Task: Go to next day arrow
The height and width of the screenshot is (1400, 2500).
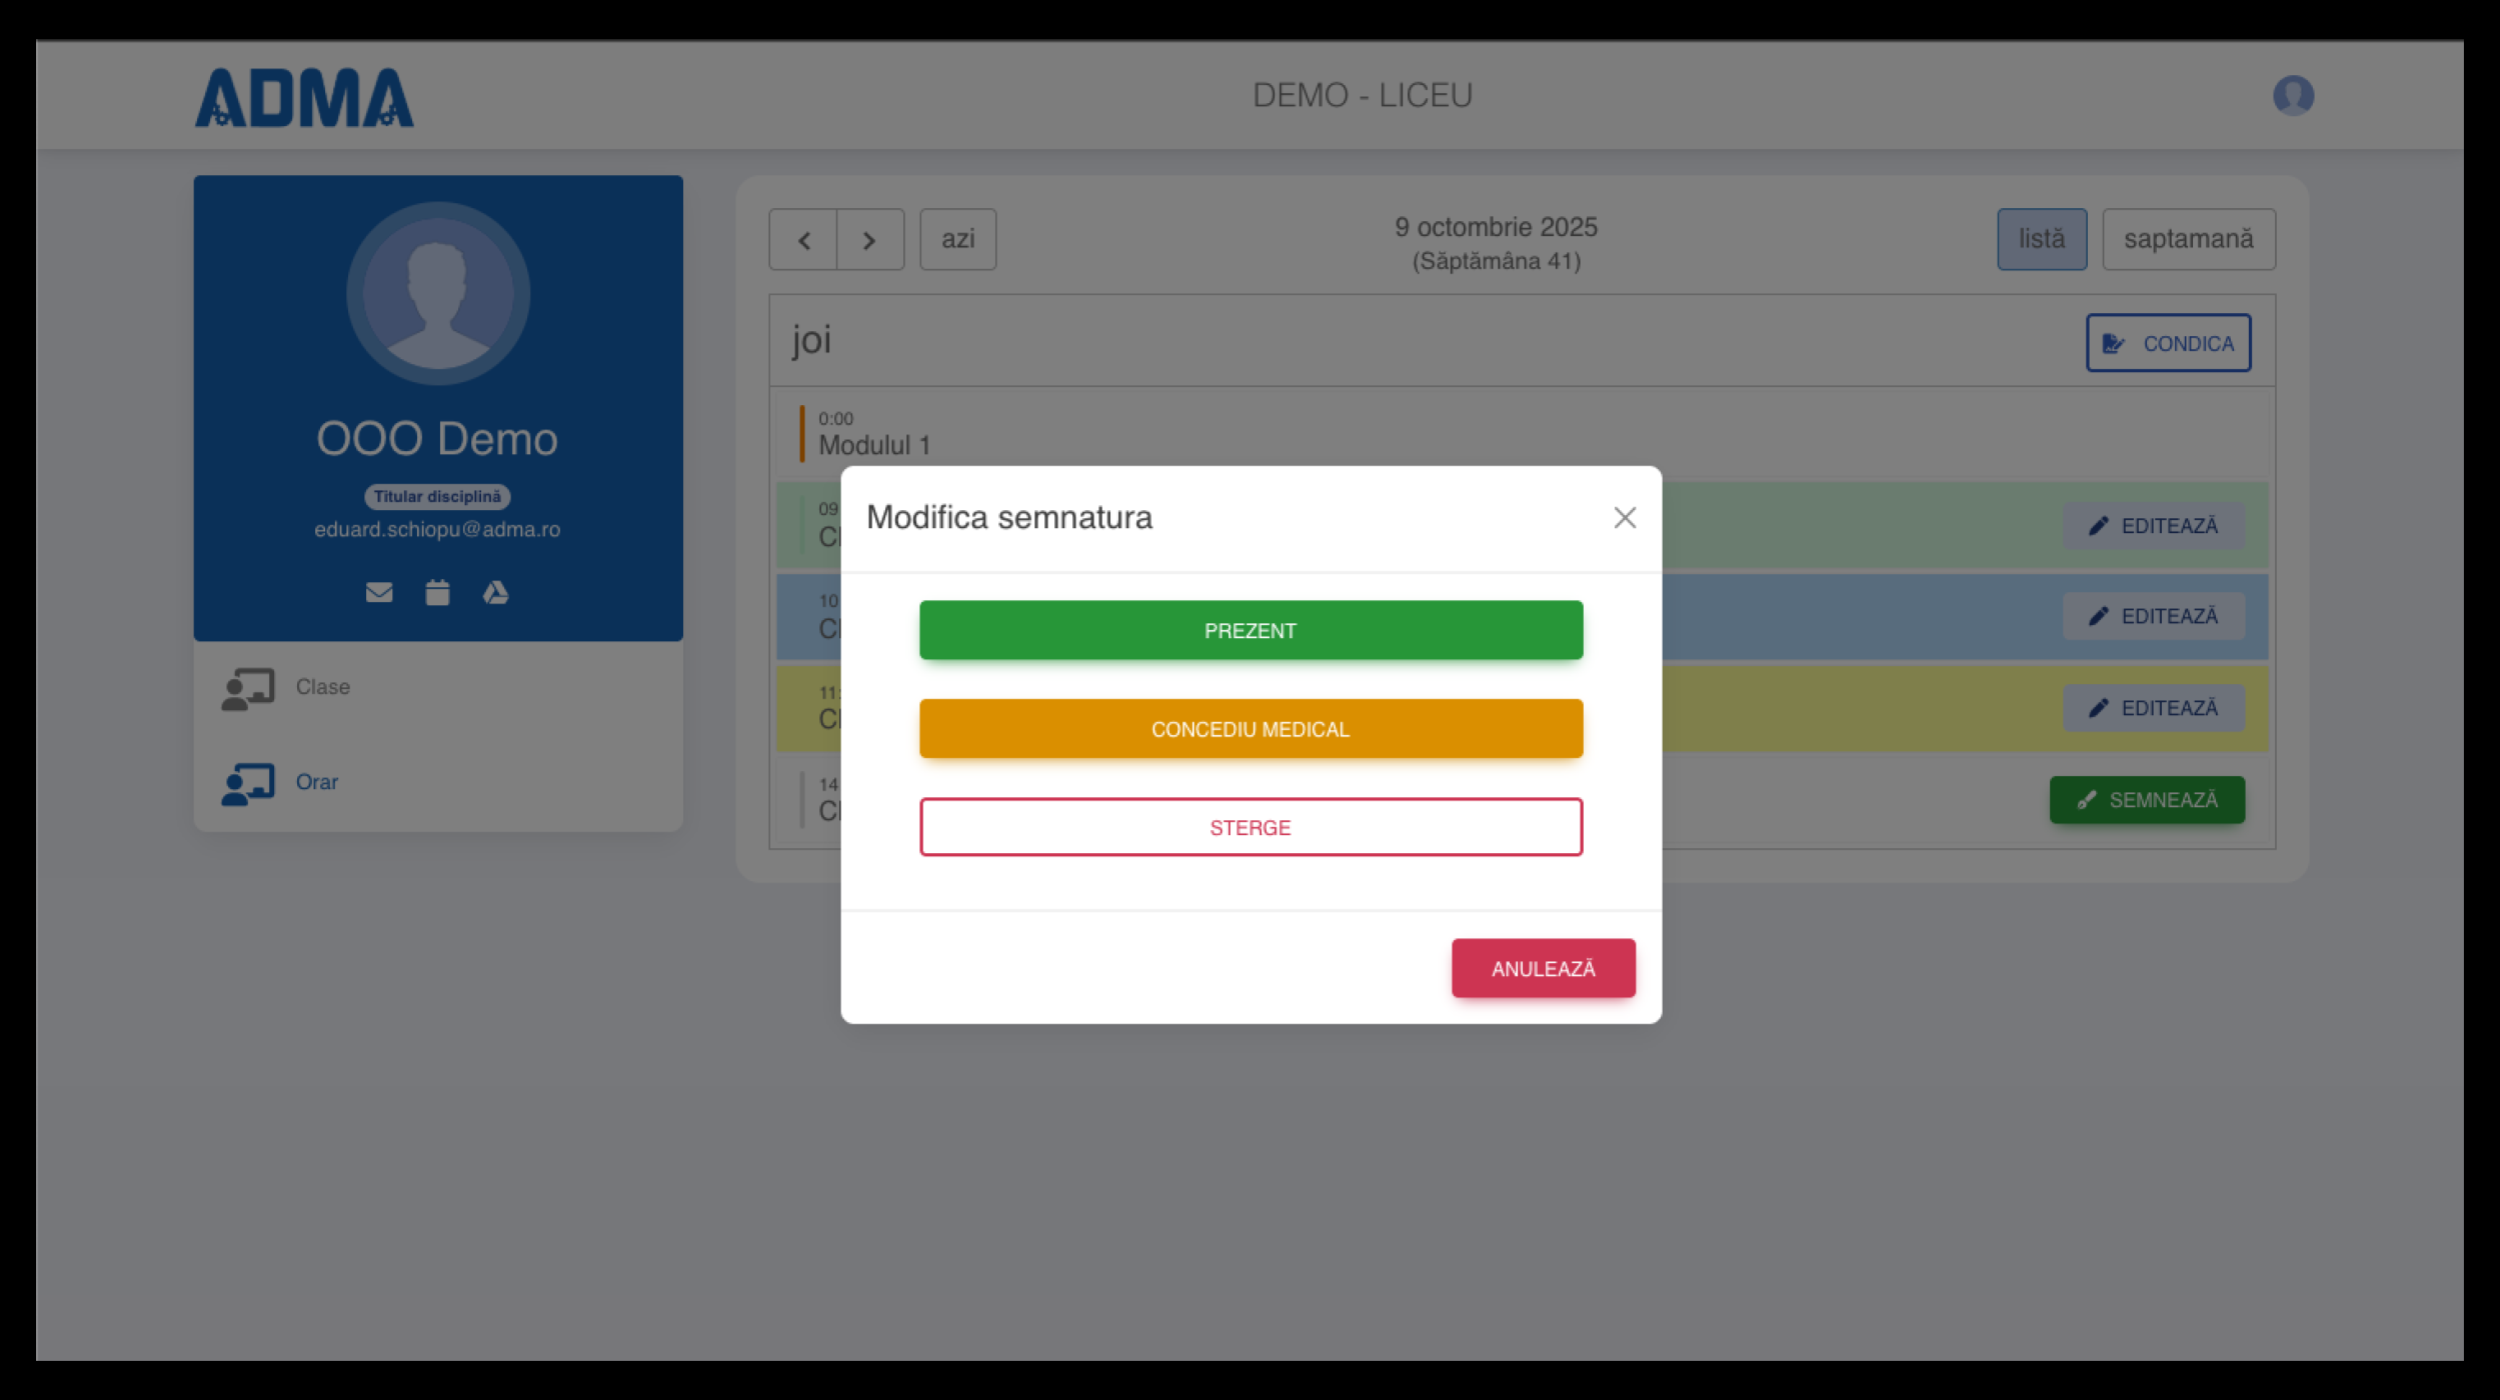Action: point(869,240)
